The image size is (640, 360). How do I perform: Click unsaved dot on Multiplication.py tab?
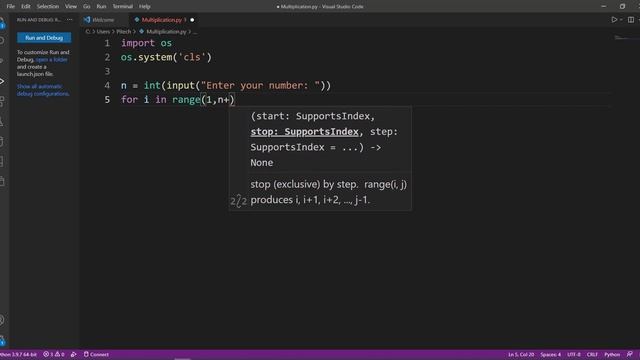click(192, 20)
